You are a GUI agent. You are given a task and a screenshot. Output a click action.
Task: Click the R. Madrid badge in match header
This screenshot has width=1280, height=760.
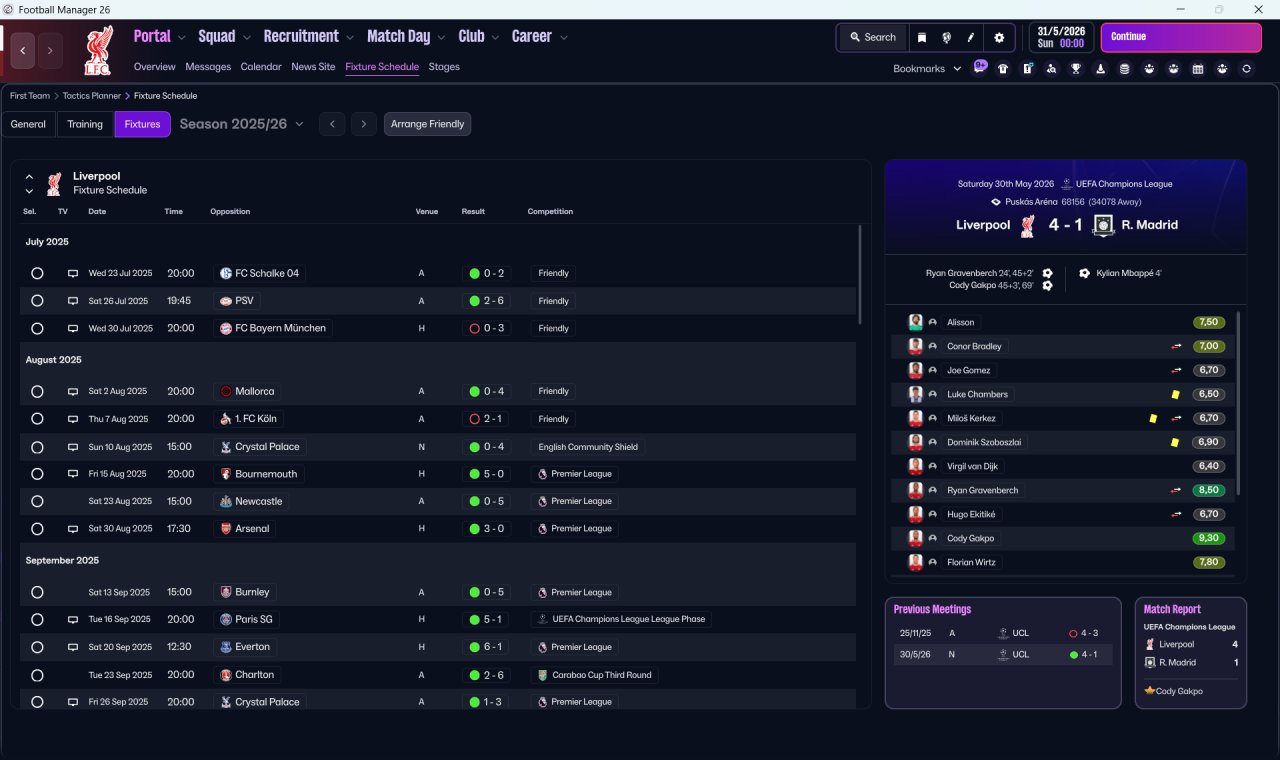tap(1103, 225)
